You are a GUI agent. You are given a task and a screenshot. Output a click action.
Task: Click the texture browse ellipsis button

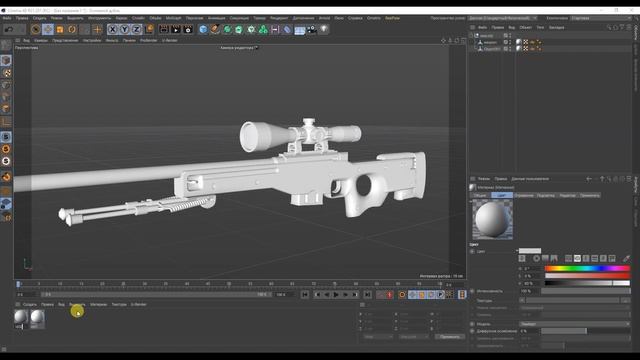626,300
